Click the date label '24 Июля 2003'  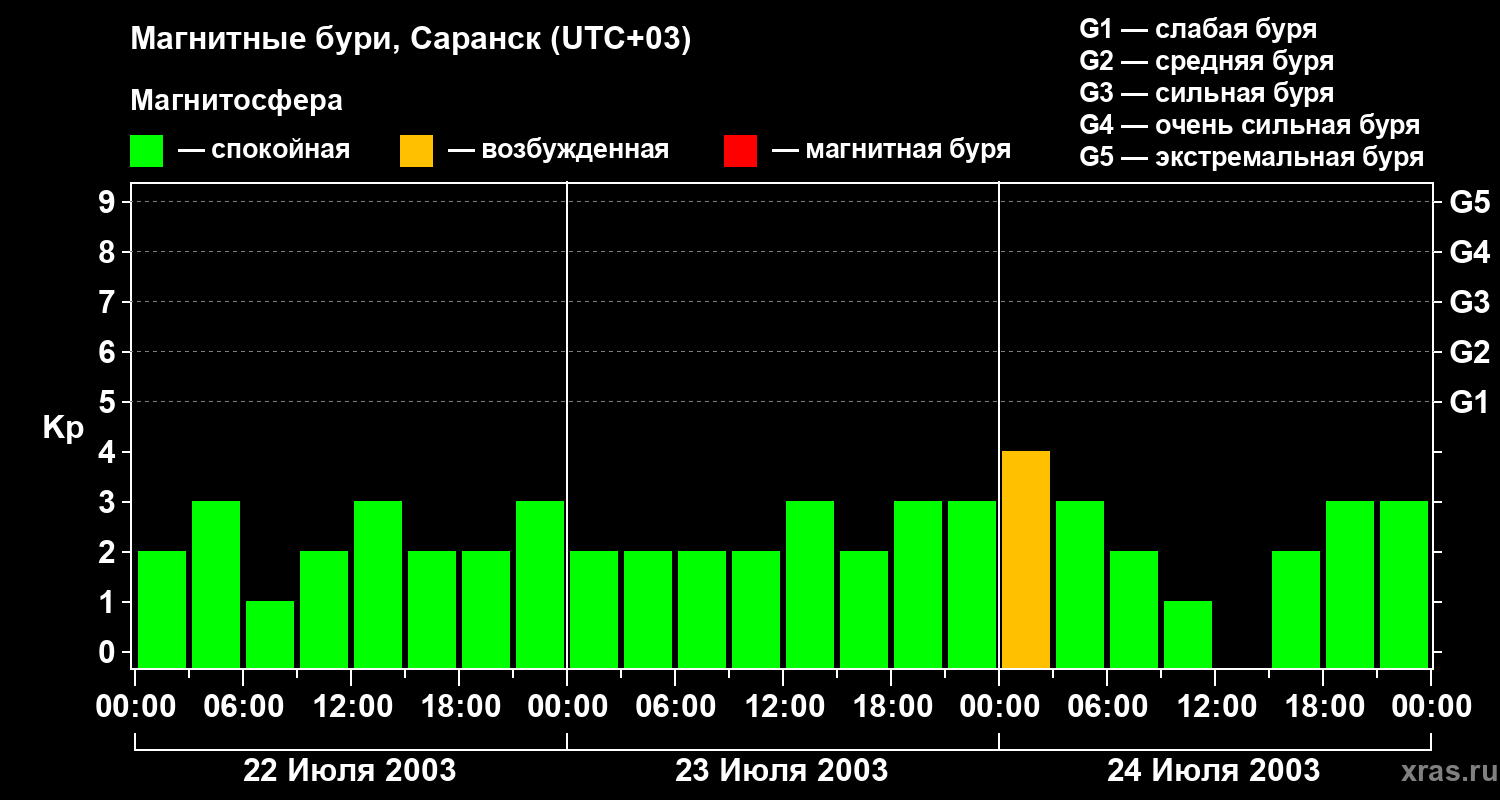click(1213, 771)
